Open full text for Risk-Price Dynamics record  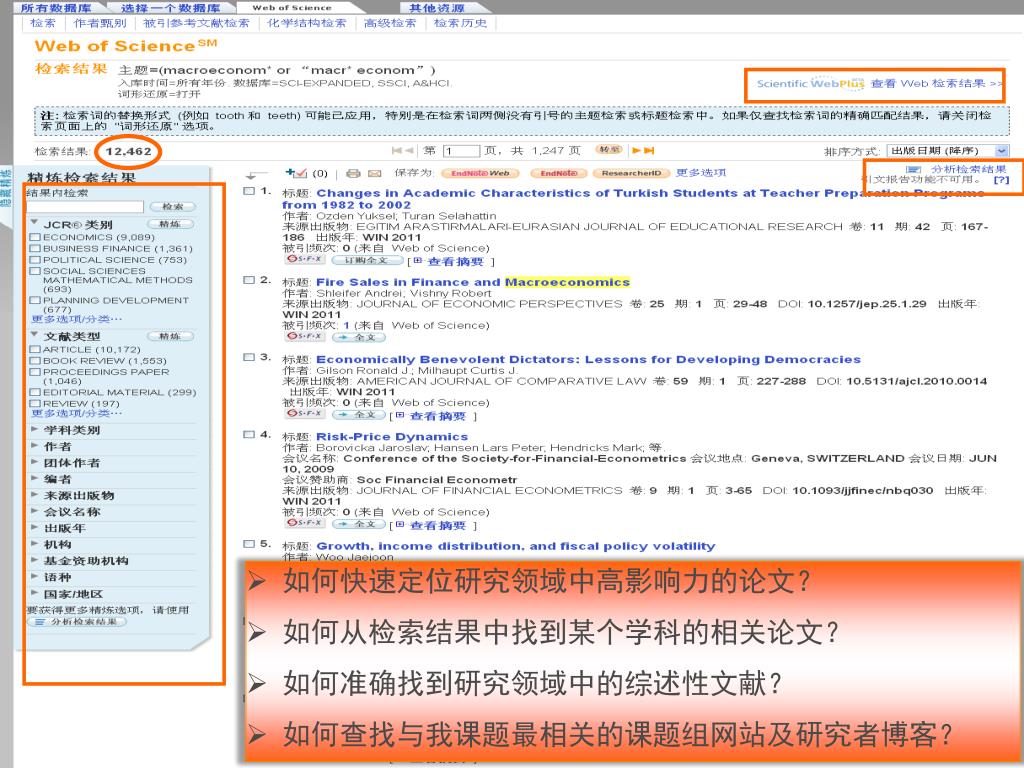pos(359,524)
